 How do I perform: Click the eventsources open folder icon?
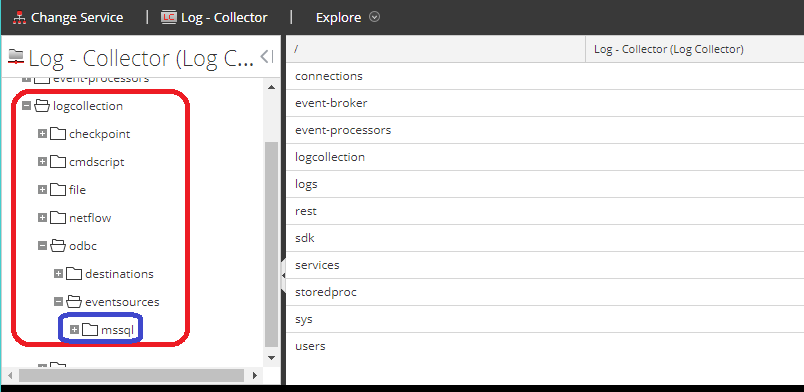coord(74,302)
